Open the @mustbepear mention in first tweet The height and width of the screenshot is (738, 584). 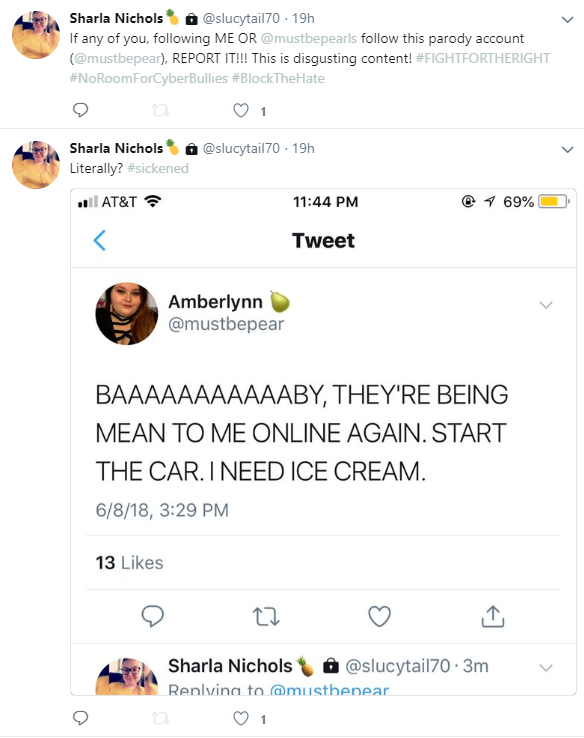click(118, 58)
